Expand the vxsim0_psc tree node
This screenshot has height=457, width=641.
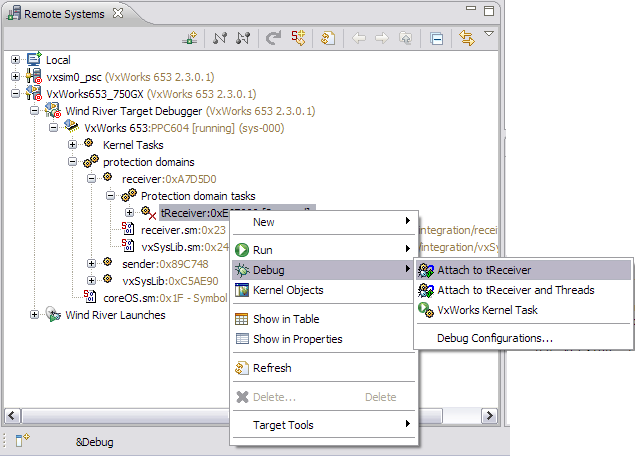[15, 76]
